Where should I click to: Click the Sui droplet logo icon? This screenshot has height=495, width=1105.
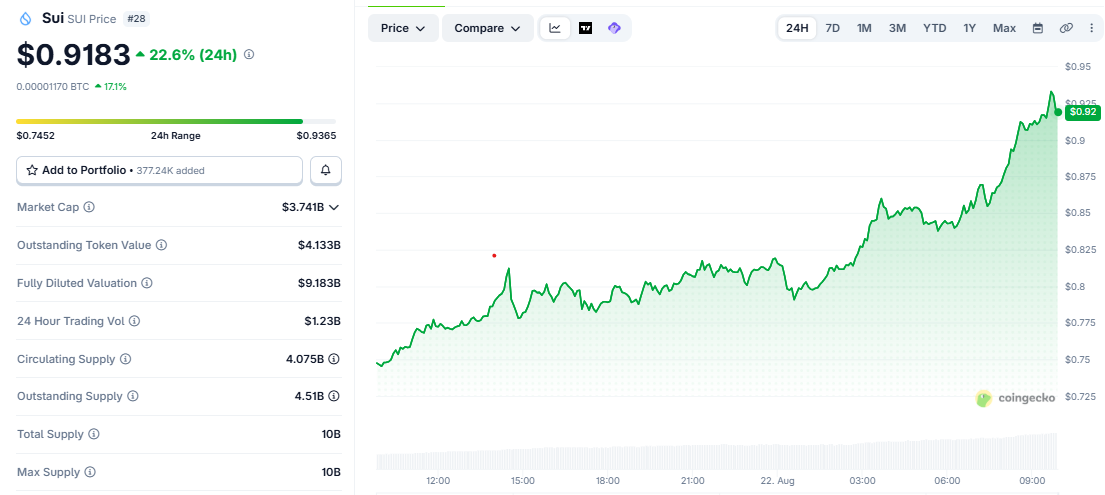pyautogui.click(x=26, y=18)
